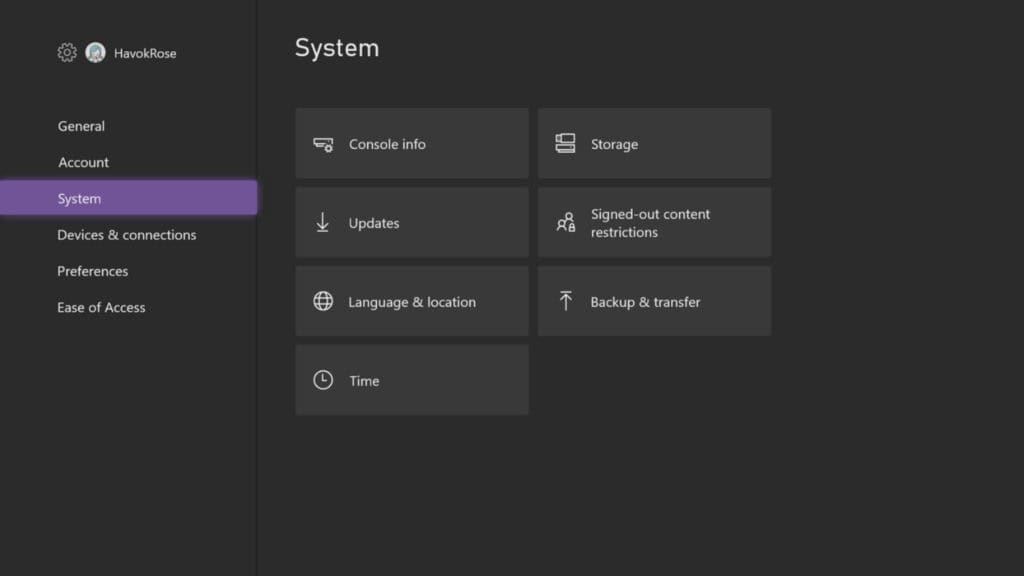Click the Signed-out content restrictions people icon
Viewport: 1024px width, 576px height.
coord(566,221)
